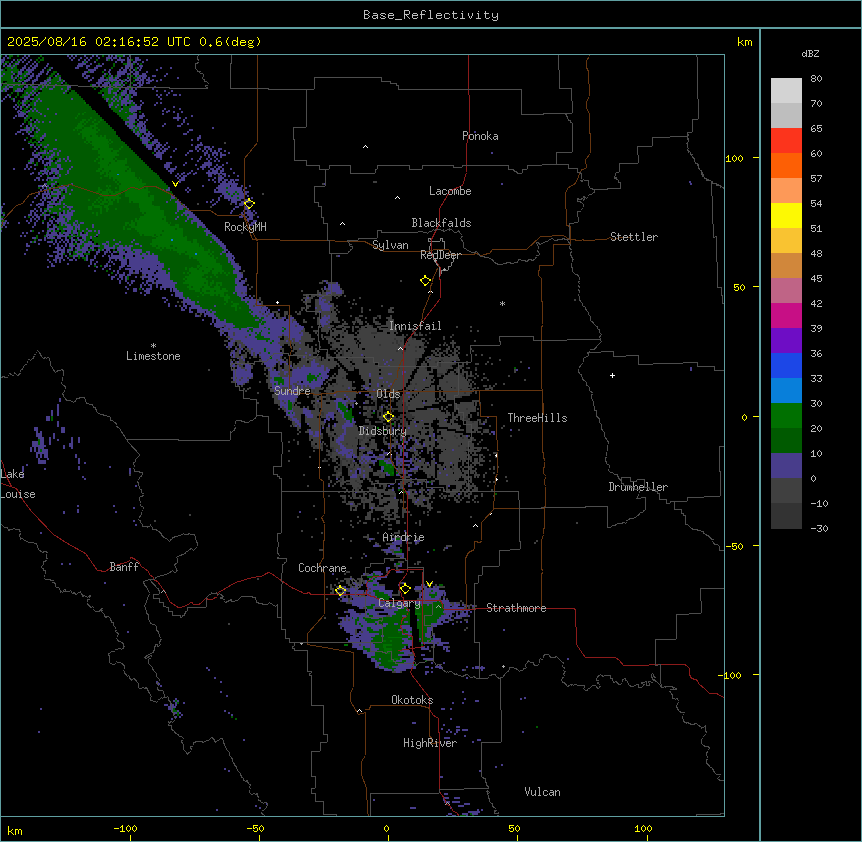Click the white plus marker north of Drumheller
The height and width of the screenshot is (842, 862).
[x=612, y=375]
